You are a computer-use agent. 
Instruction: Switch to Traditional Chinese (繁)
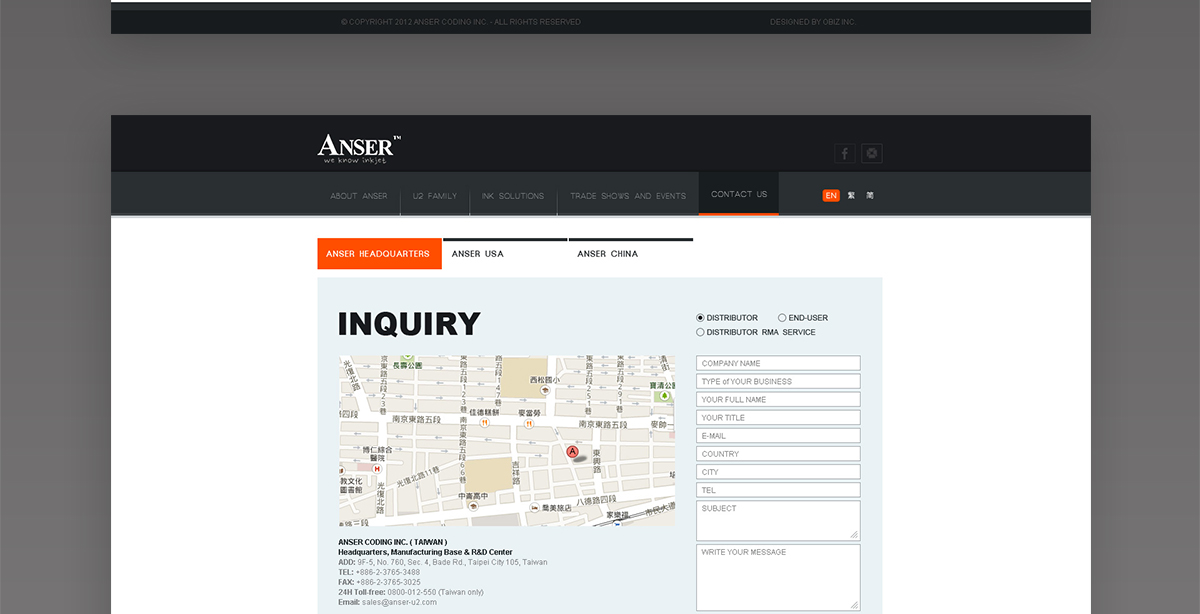click(x=851, y=196)
